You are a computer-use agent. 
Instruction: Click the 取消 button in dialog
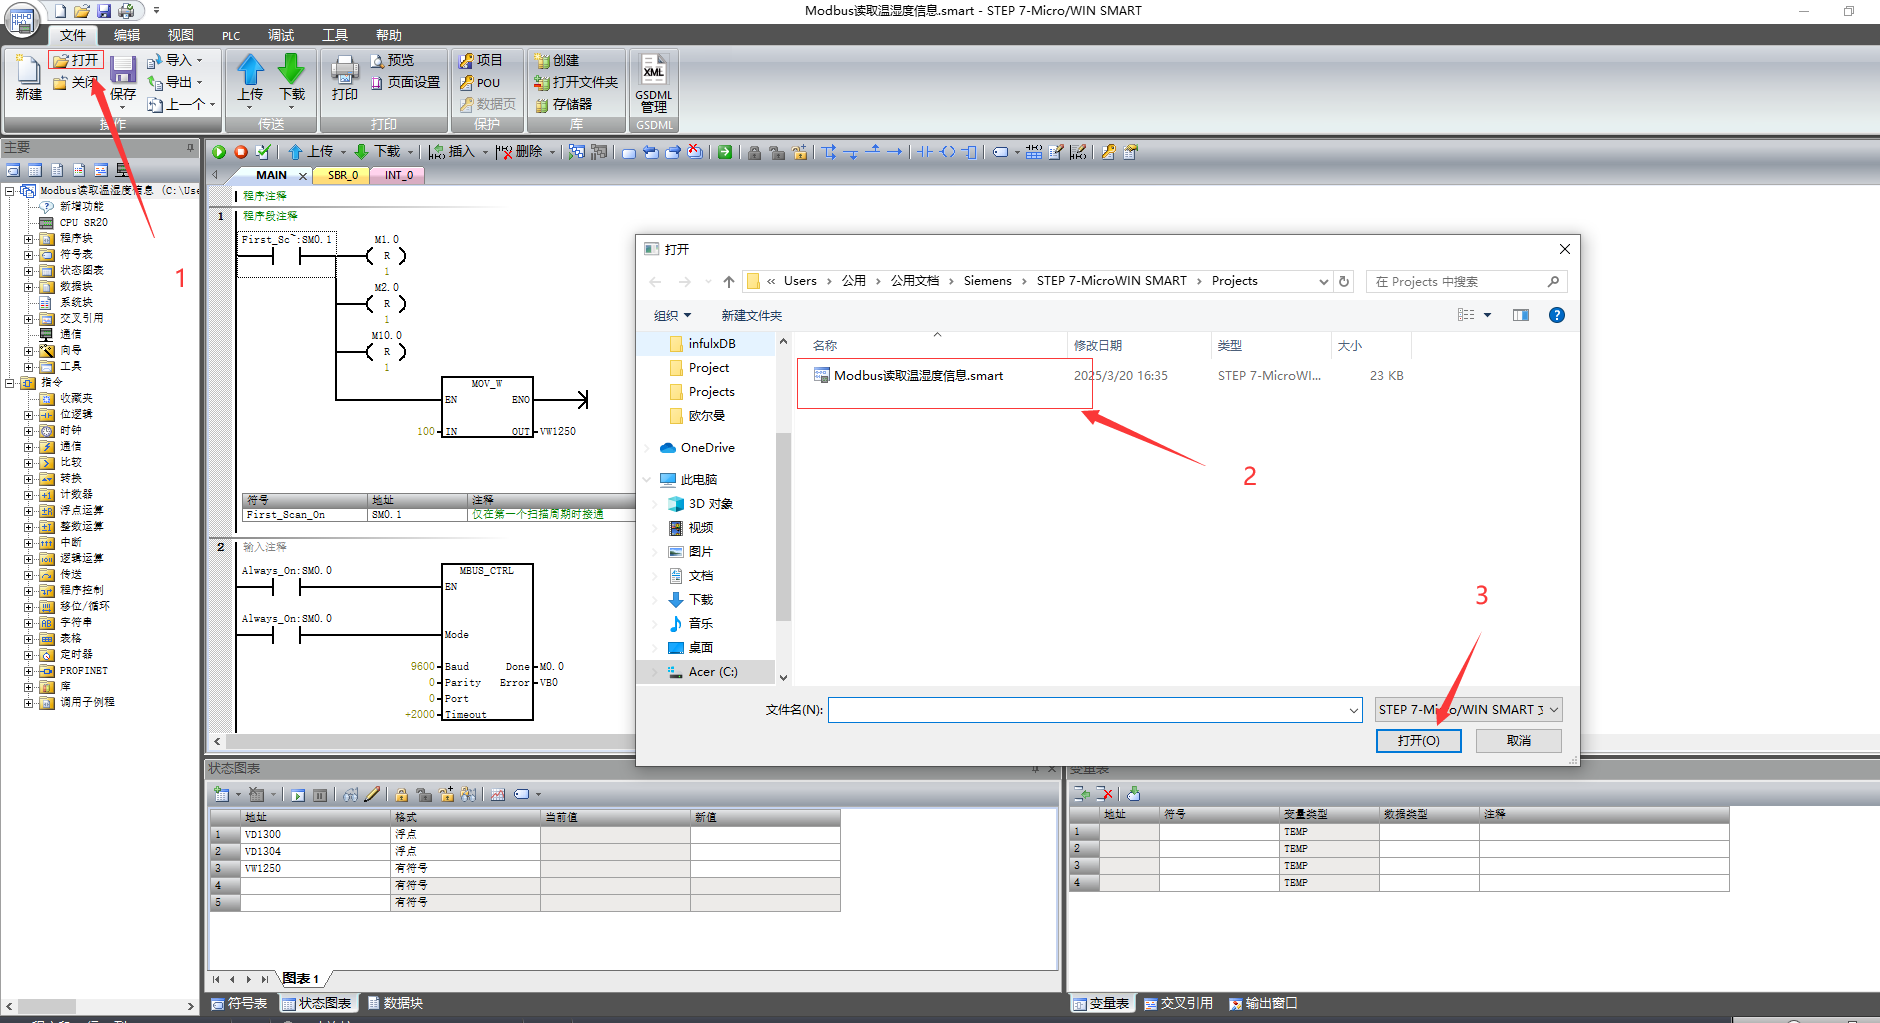(1518, 741)
